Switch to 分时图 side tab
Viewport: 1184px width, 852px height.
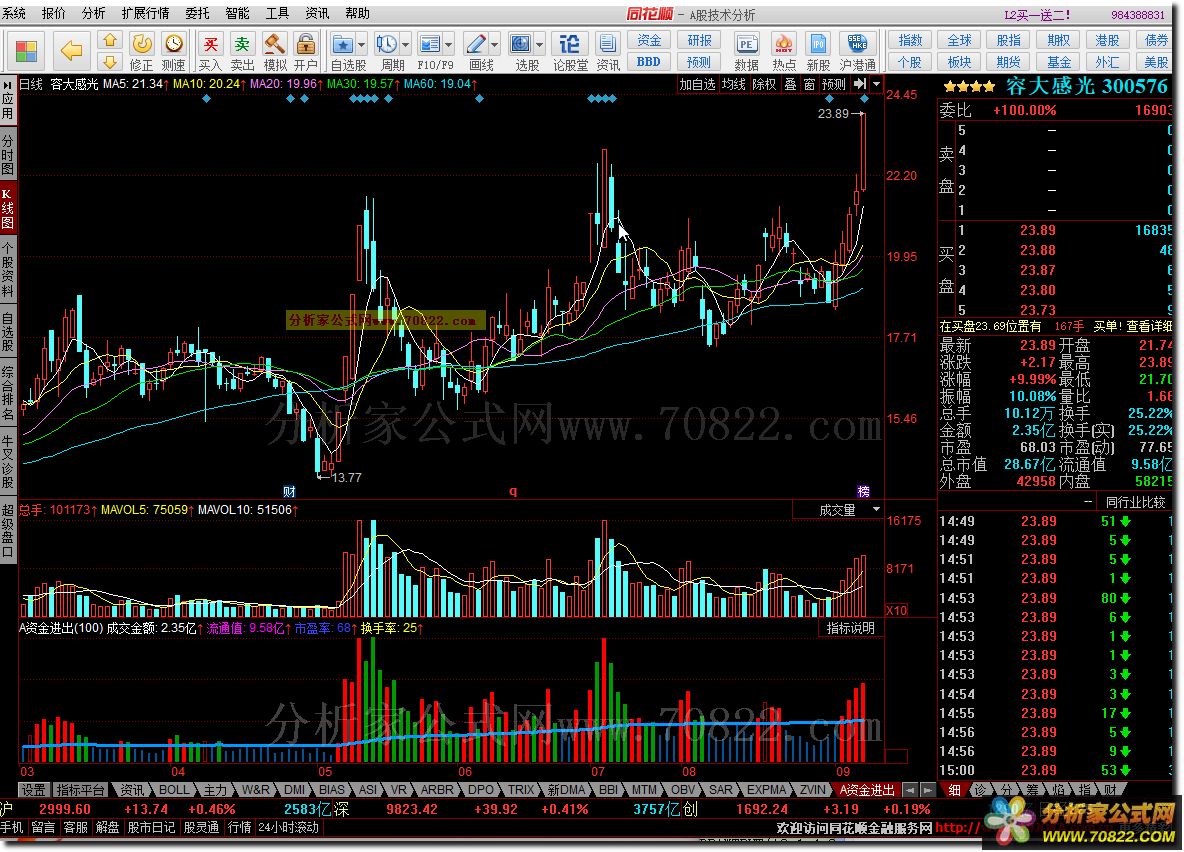[x=8, y=153]
